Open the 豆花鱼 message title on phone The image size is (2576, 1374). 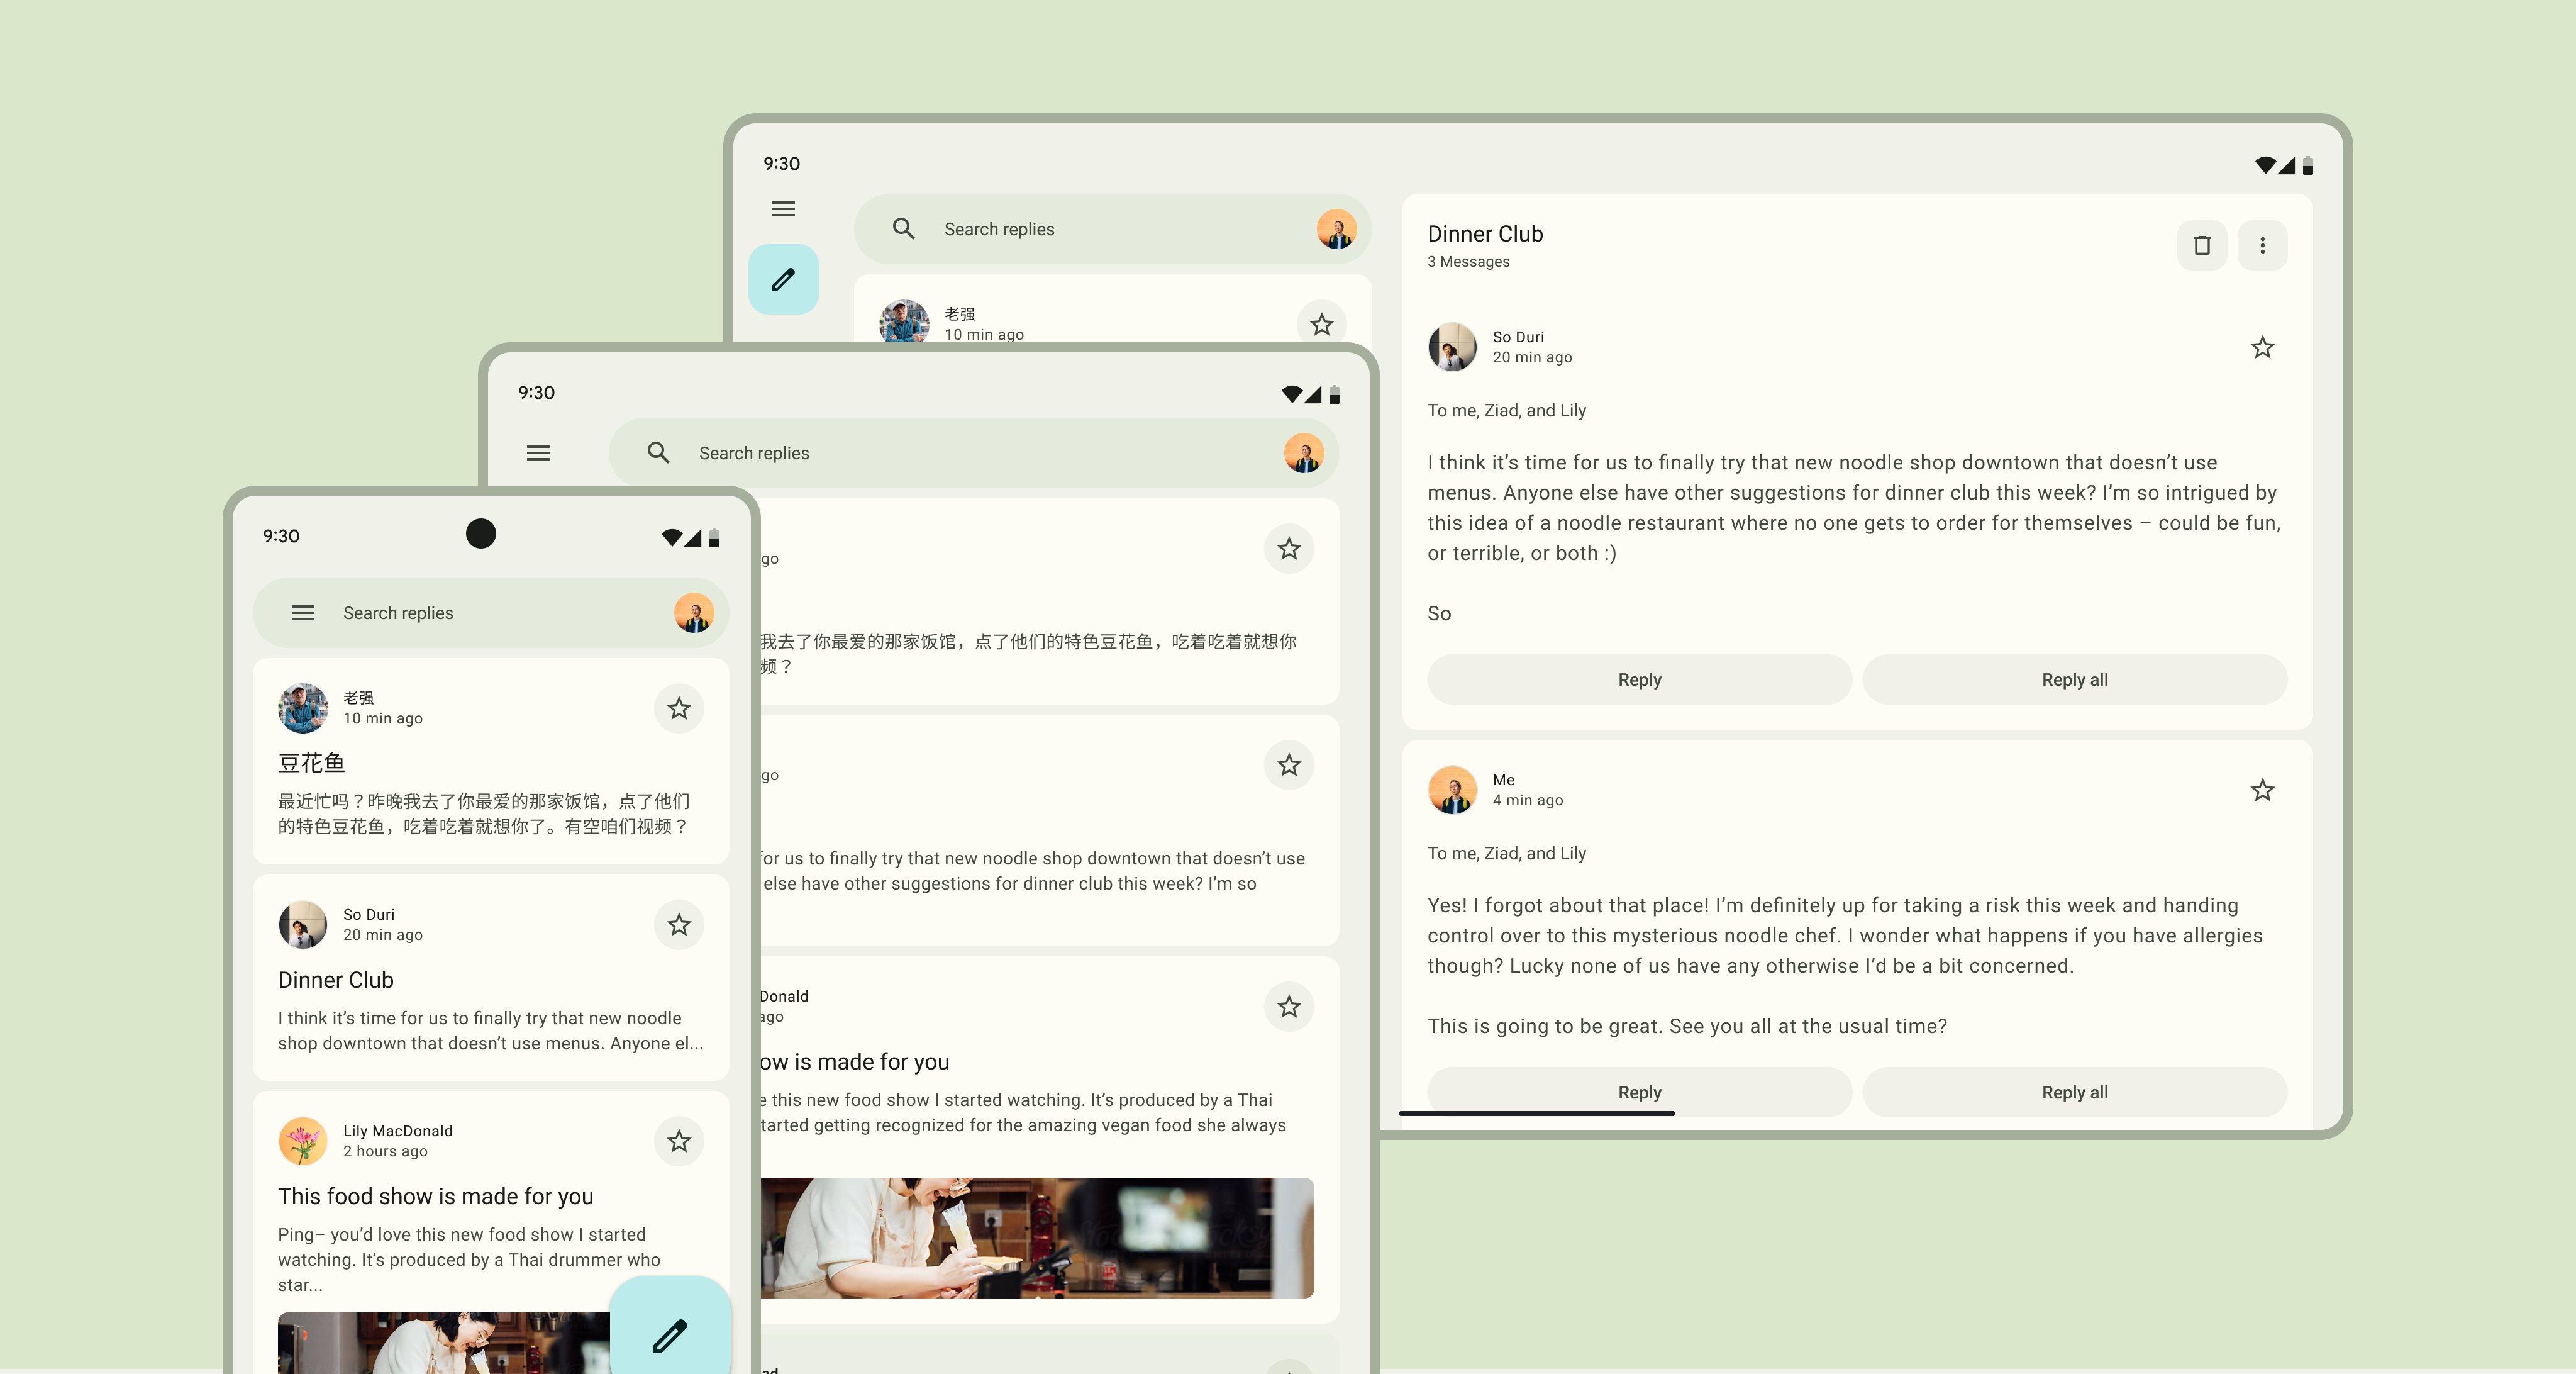click(x=312, y=764)
